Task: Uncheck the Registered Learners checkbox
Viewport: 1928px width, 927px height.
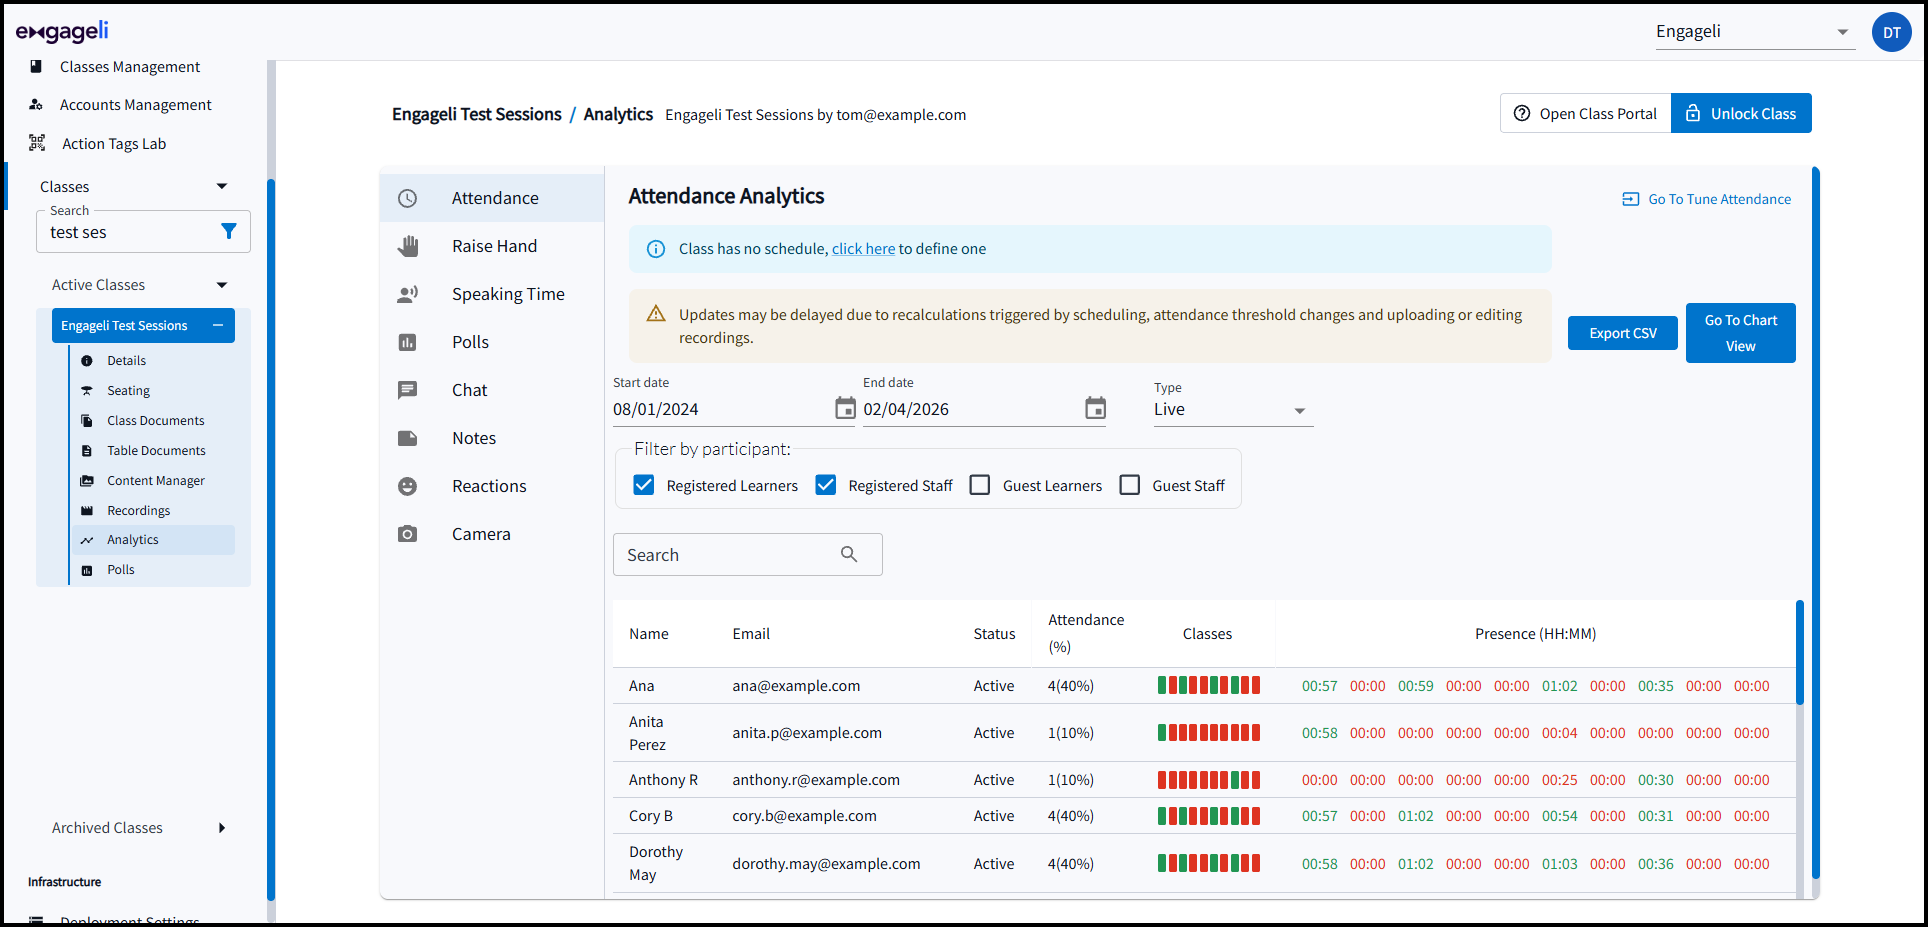Action: [x=644, y=485]
